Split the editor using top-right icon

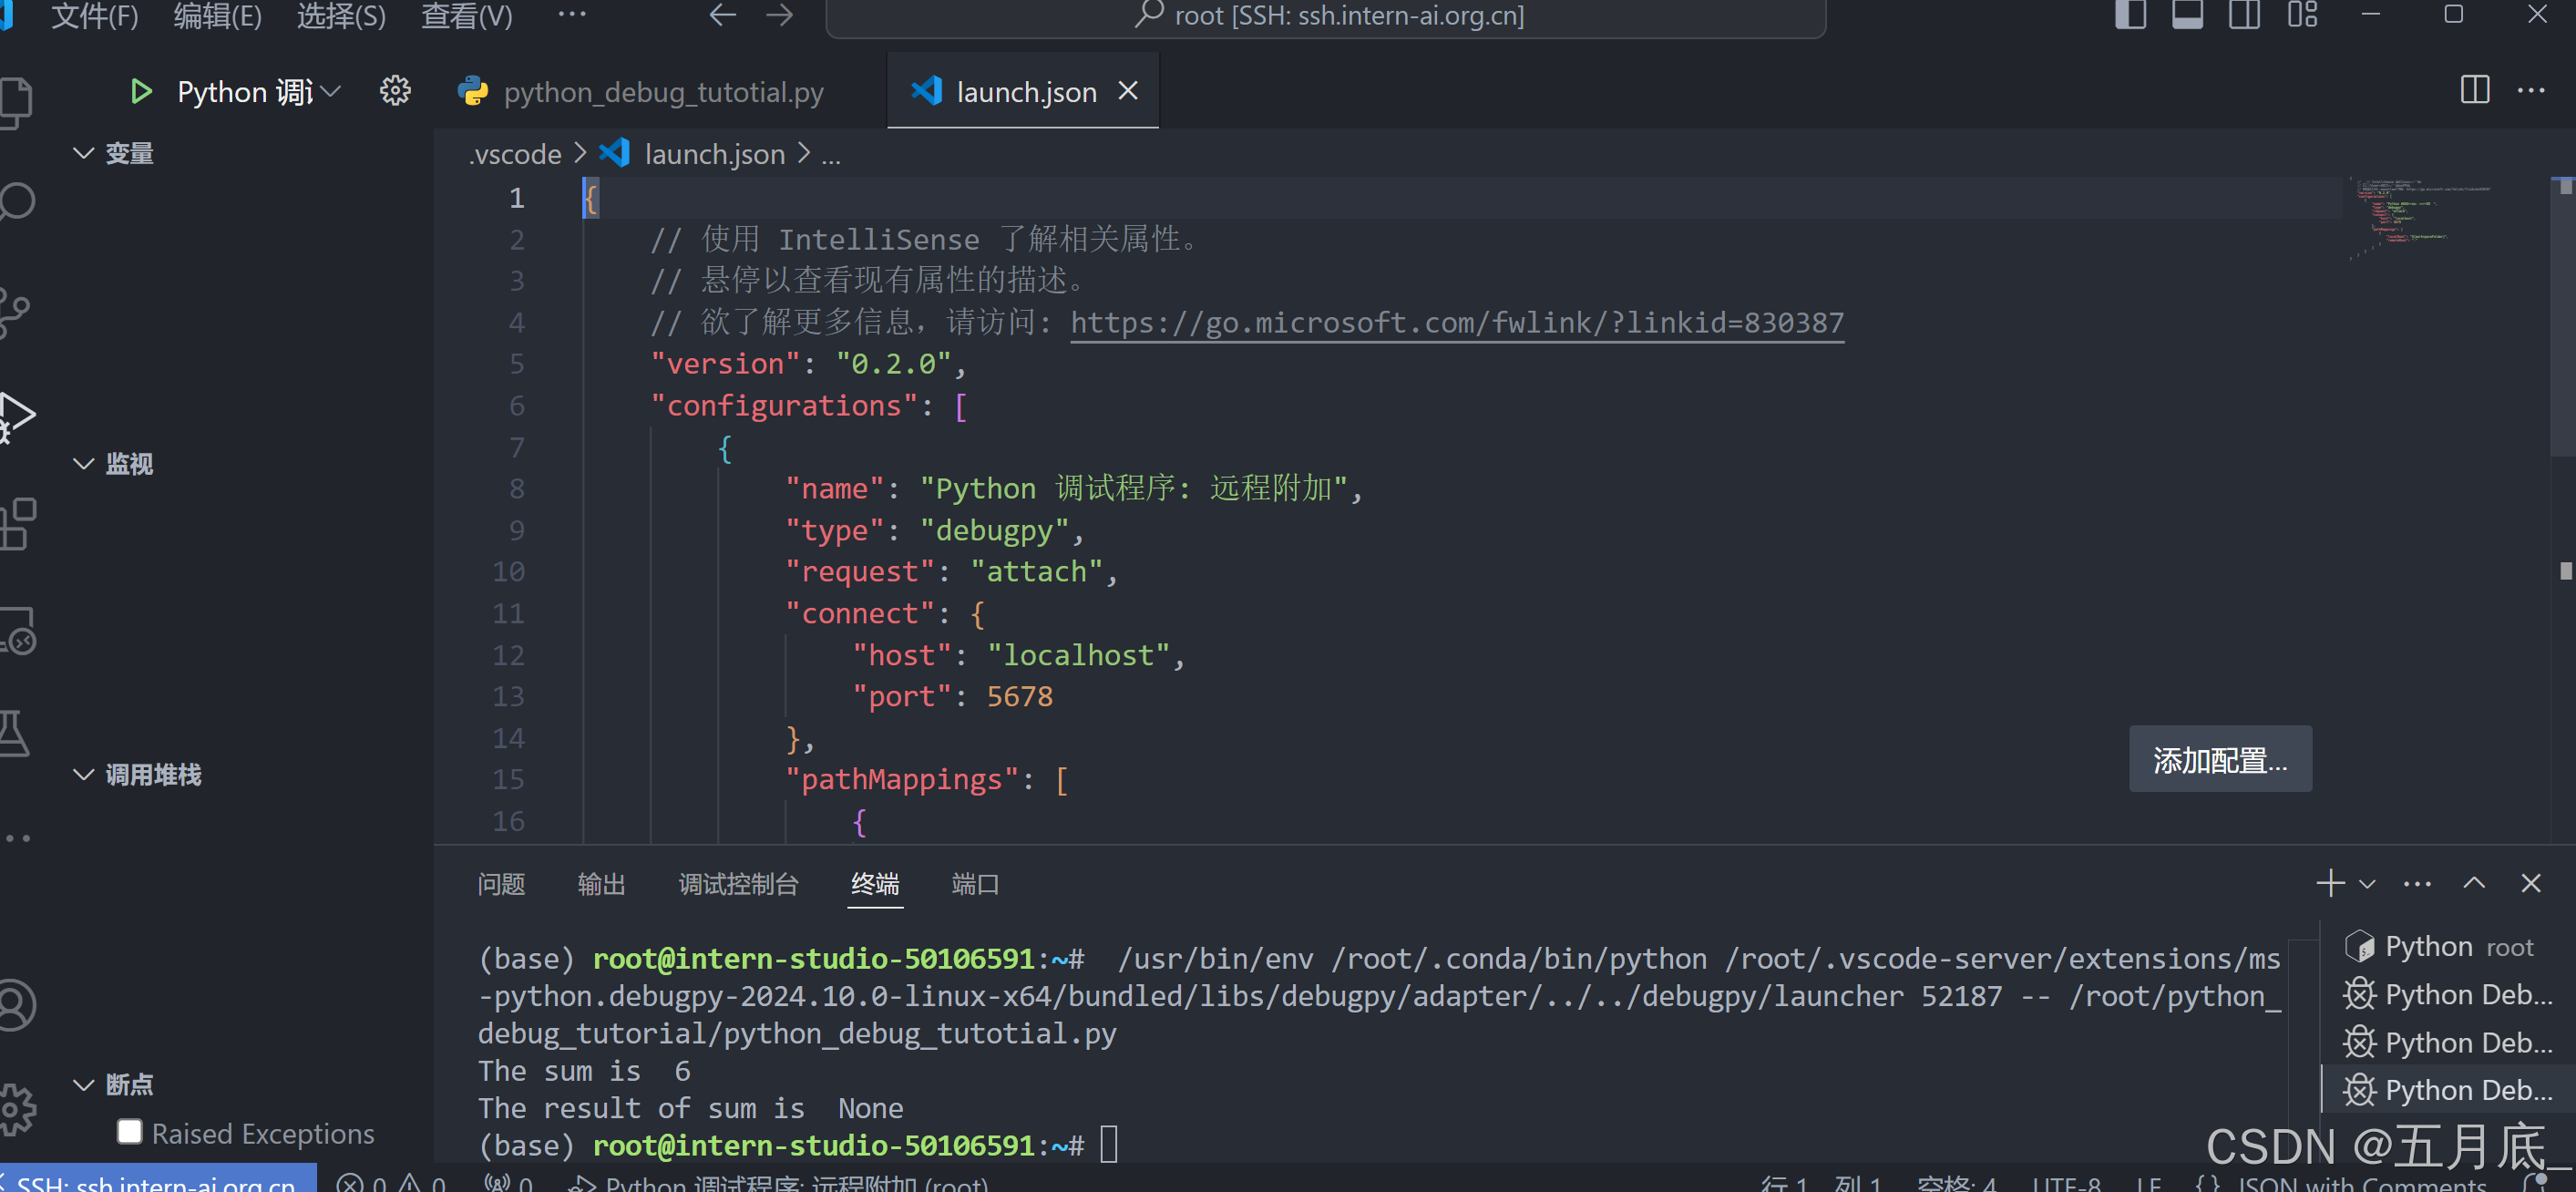pos(2474,90)
